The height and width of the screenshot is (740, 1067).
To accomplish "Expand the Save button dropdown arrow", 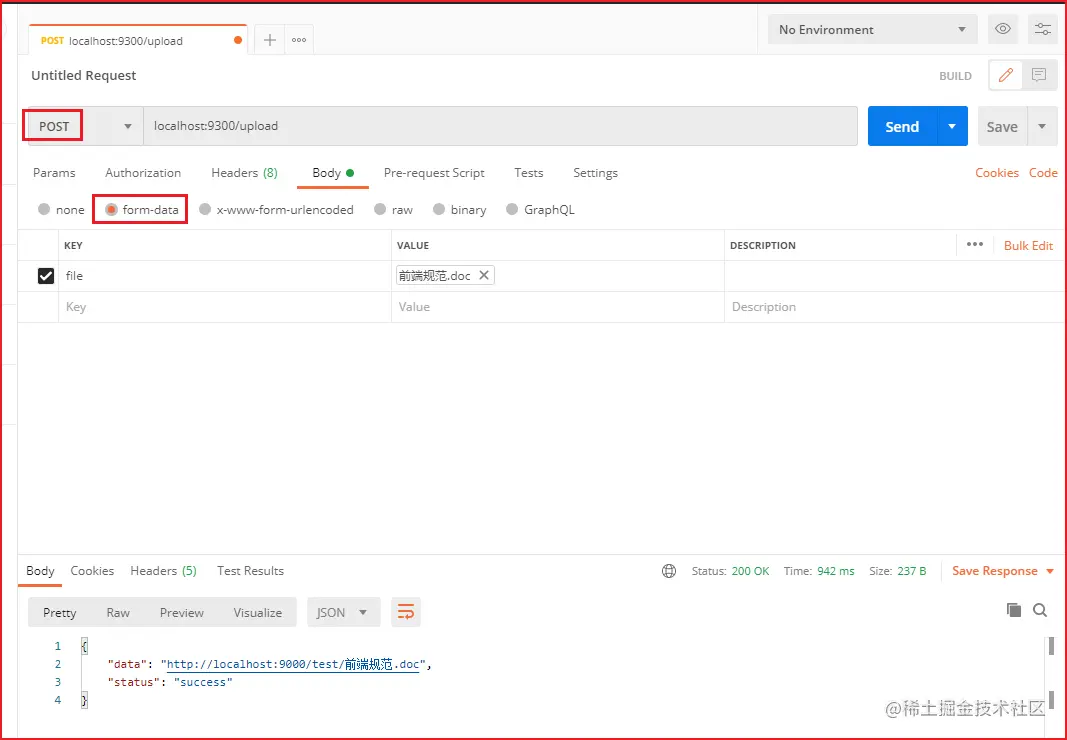I will [x=1042, y=126].
